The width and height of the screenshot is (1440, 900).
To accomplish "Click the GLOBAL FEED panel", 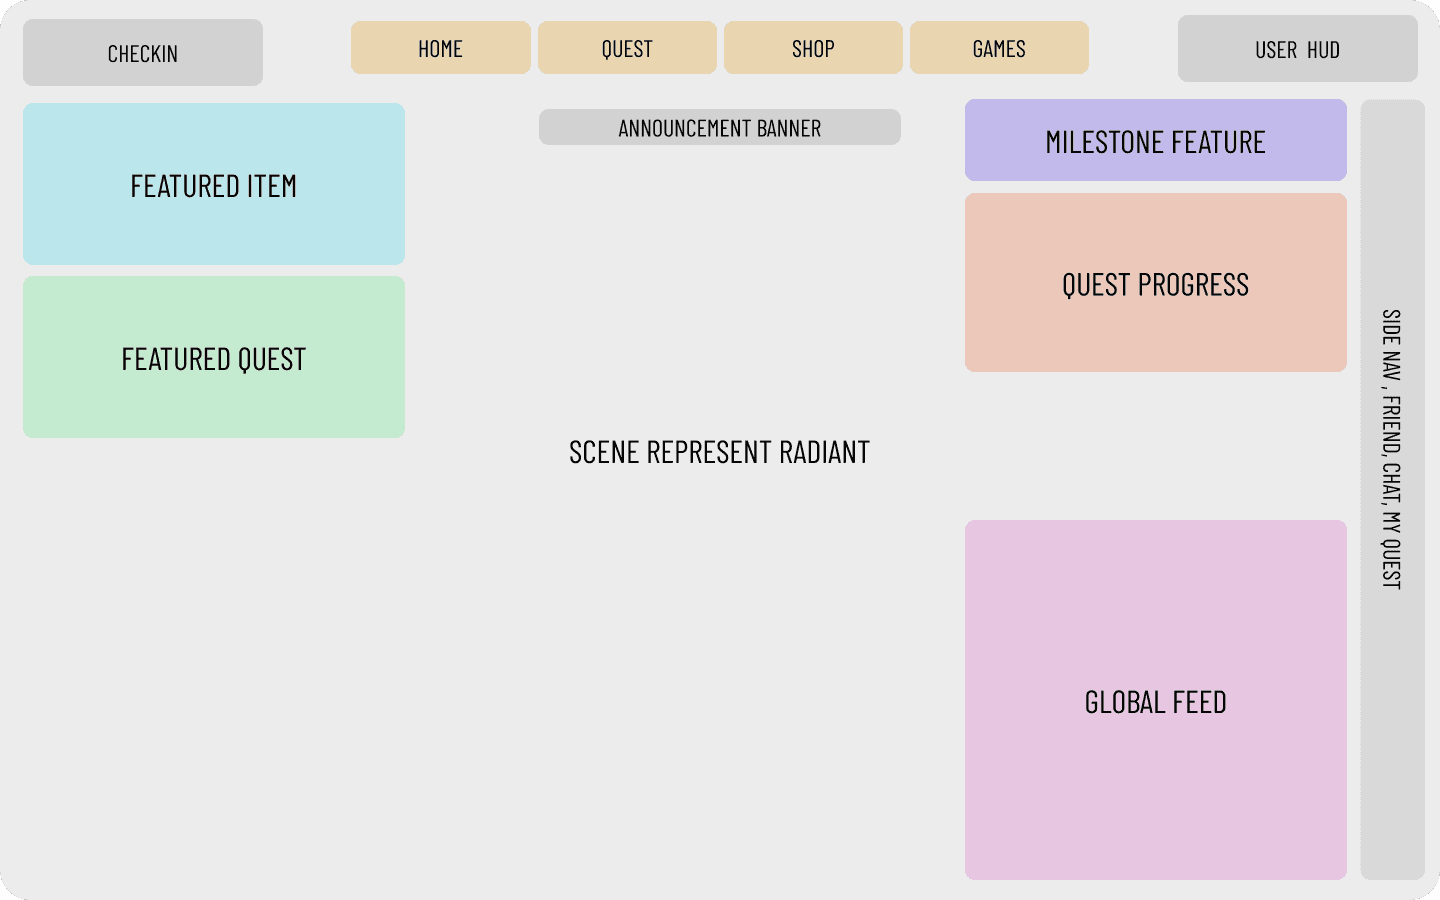I will 1156,700.
